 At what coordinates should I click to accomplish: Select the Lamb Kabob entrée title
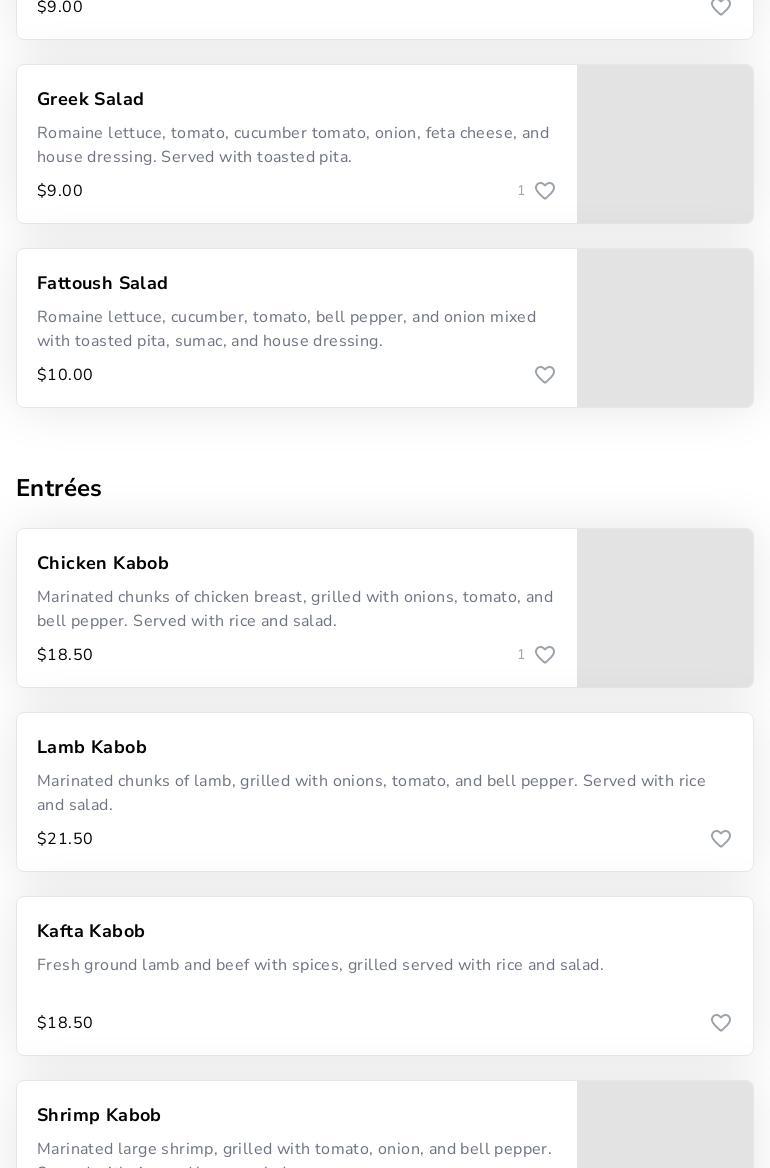coord(92,747)
